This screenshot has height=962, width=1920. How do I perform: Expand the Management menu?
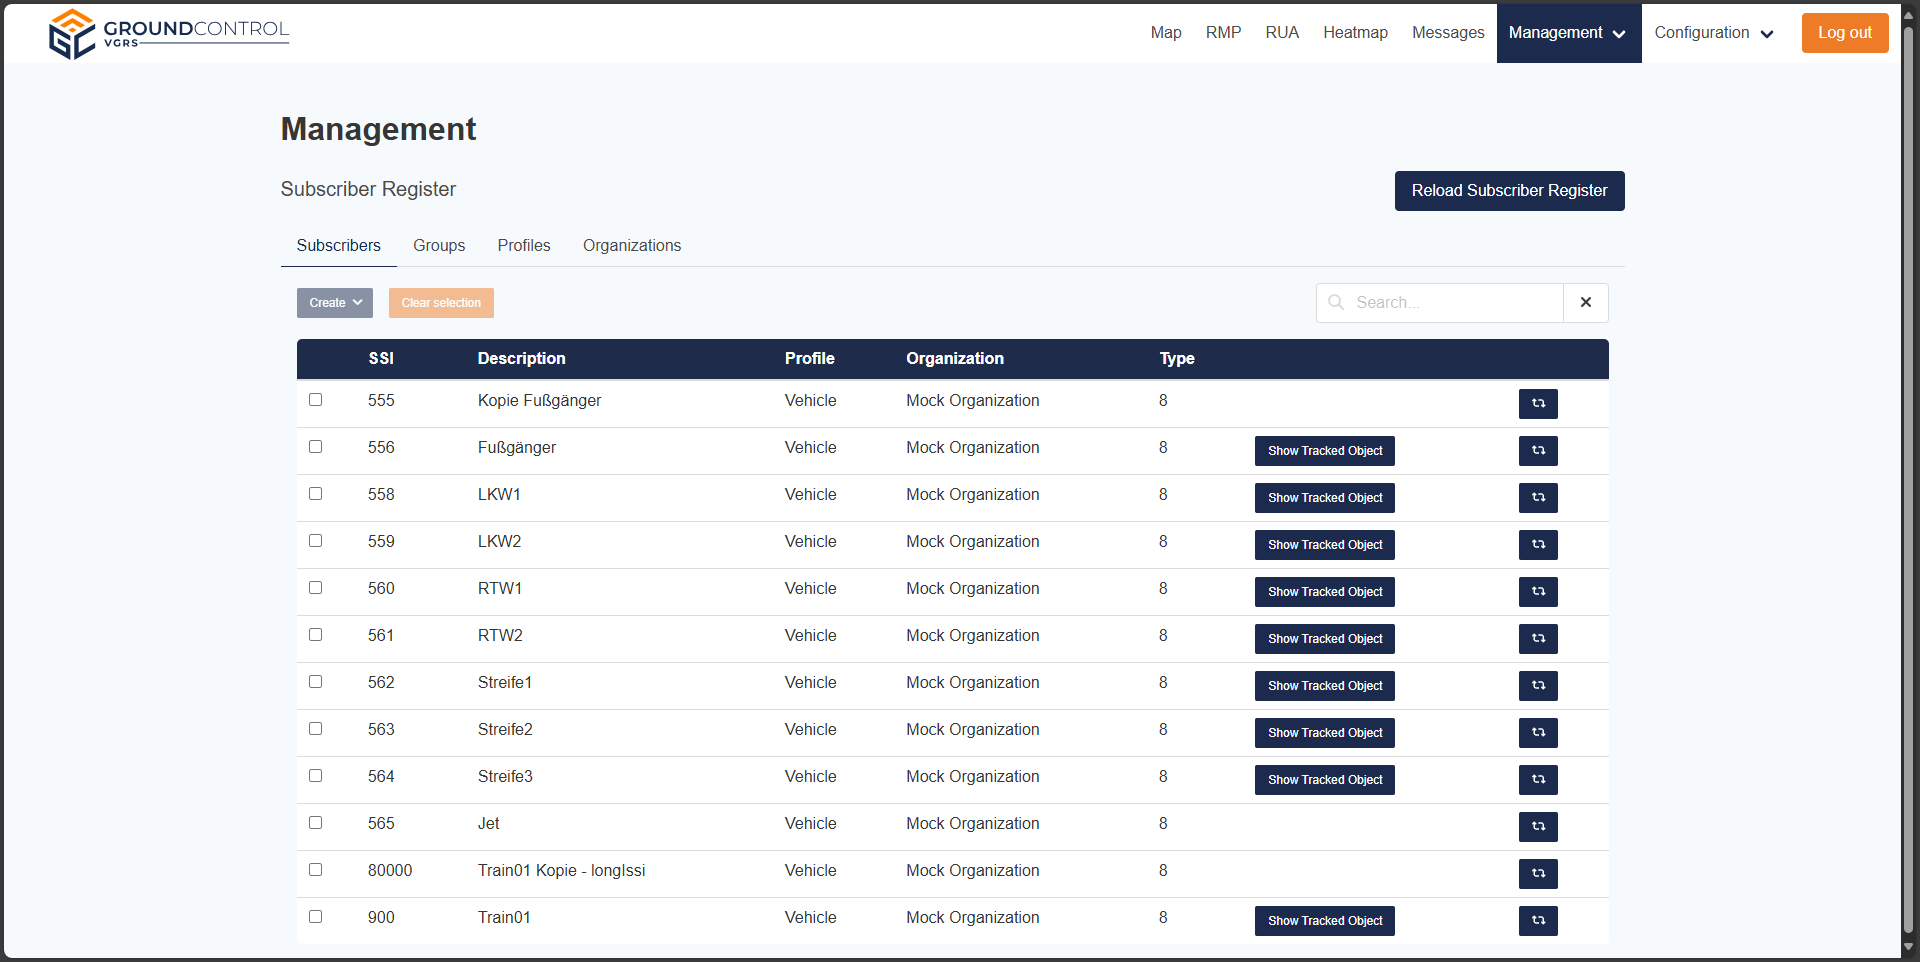coord(1568,33)
